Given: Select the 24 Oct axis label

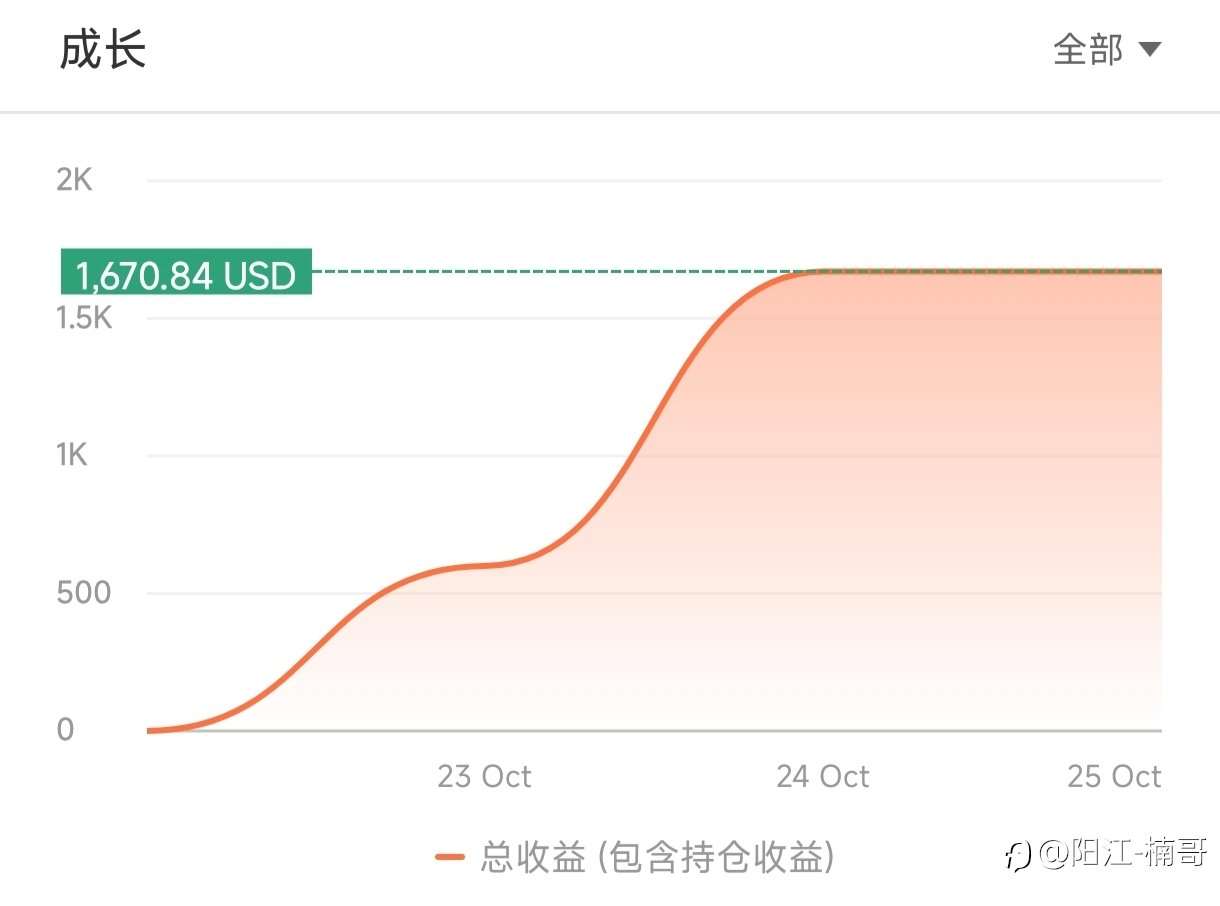Looking at the screenshot, I should 822,777.
